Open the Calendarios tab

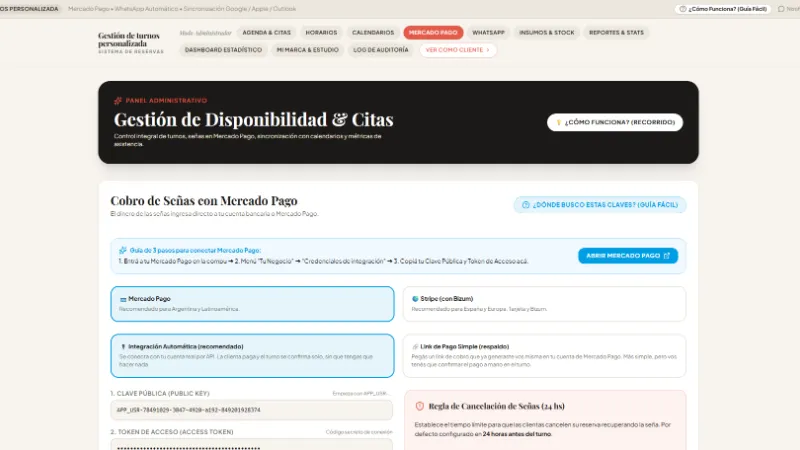pyautogui.click(x=373, y=33)
